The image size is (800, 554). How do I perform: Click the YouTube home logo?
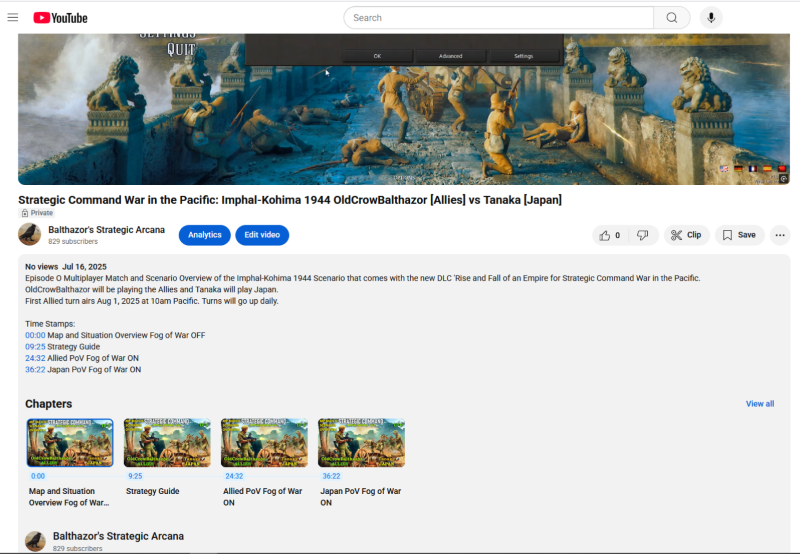click(x=60, y=18)
